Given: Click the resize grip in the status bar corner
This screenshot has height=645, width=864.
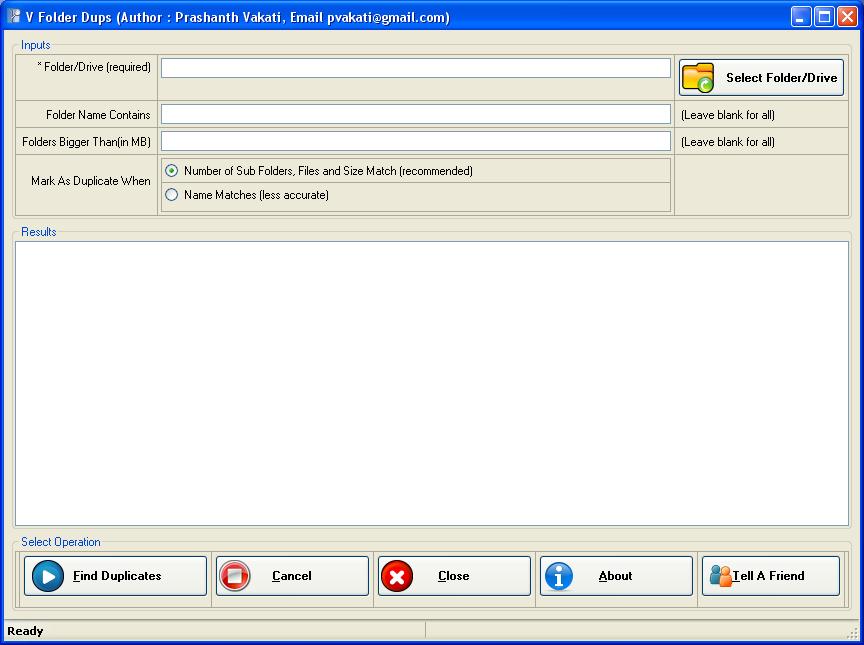Looking at the screenshot, I should pos(852,632).
